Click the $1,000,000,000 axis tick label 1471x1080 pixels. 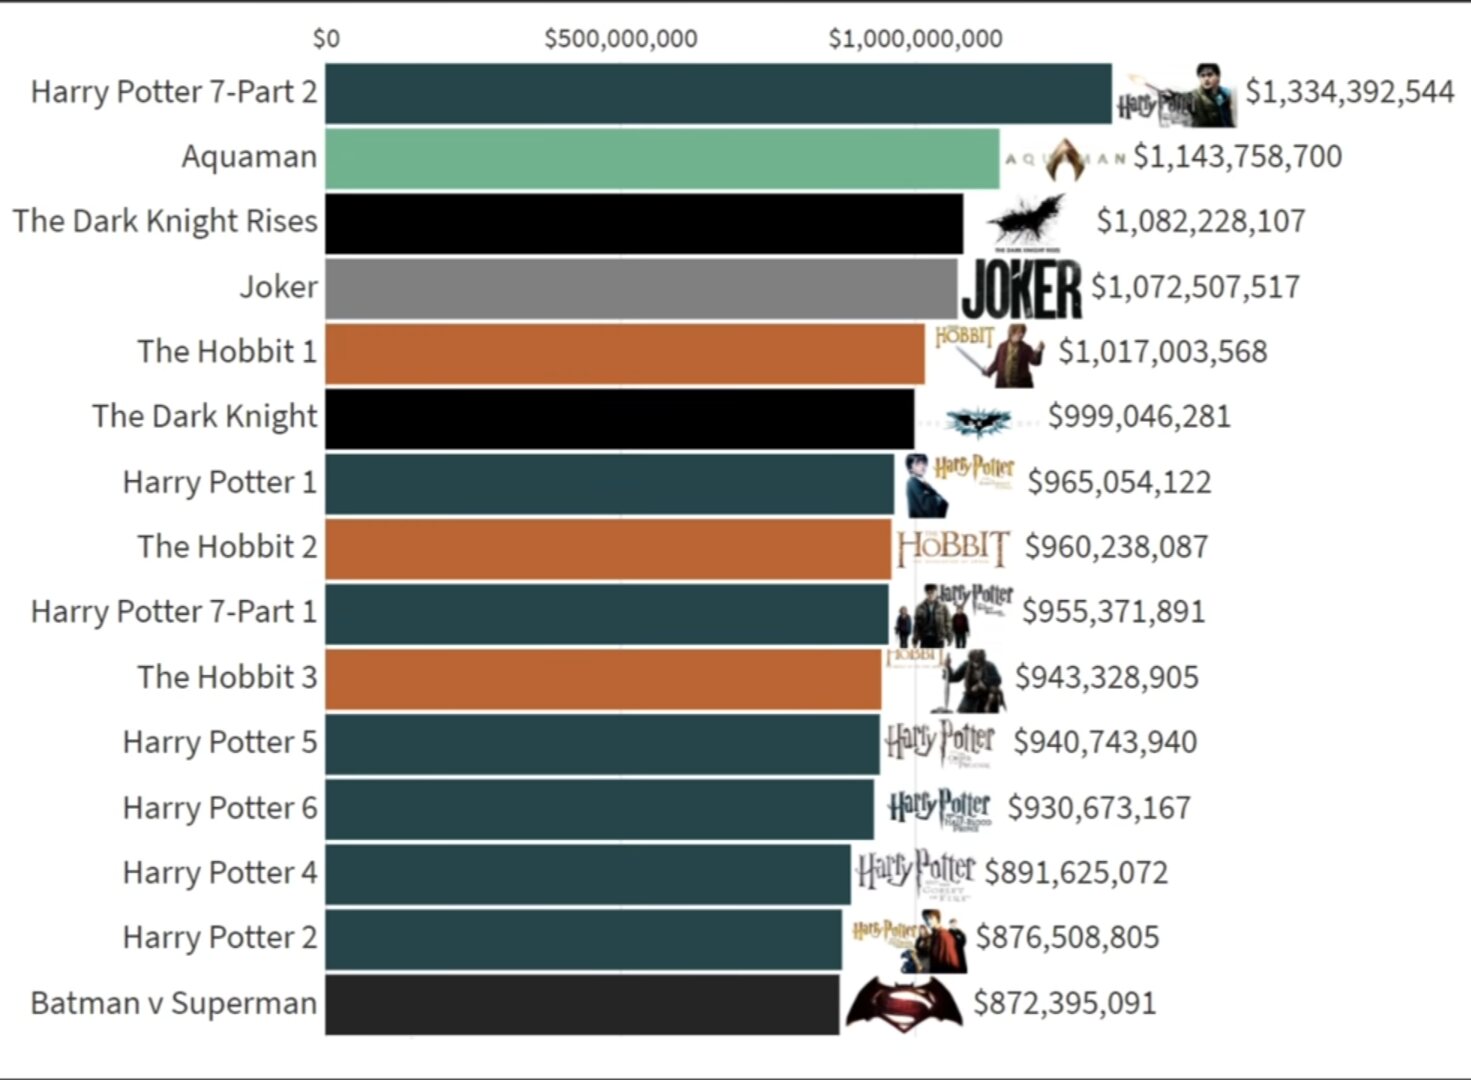click(x=915, y=39)
